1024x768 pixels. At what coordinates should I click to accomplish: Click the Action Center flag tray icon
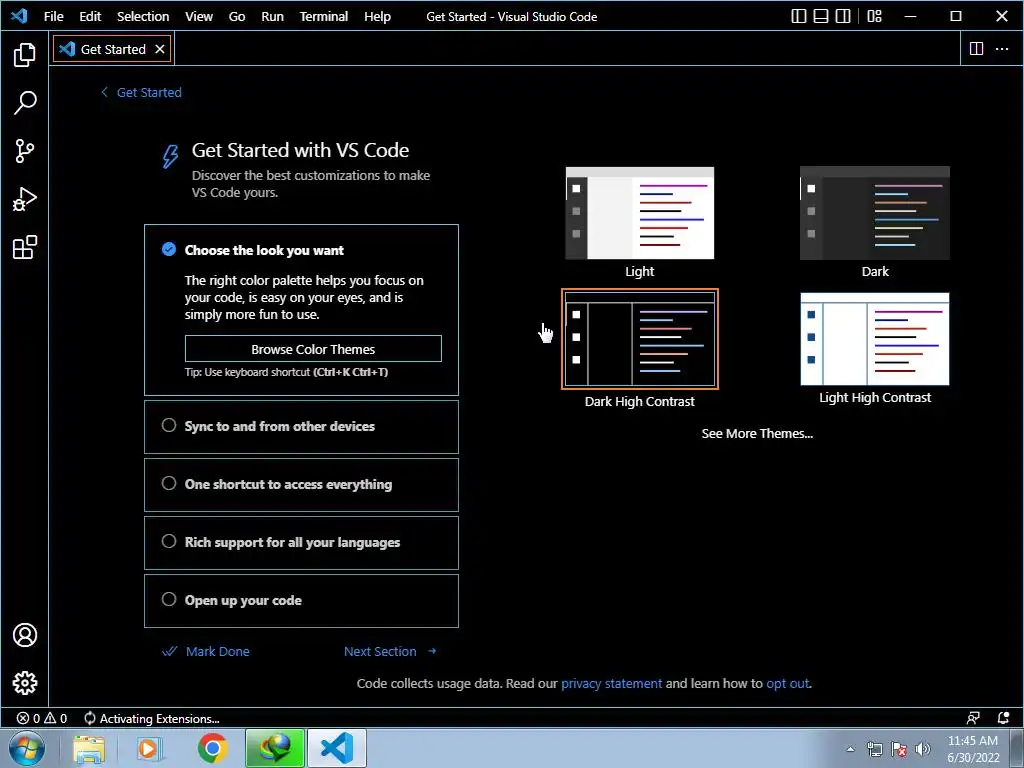899,749
